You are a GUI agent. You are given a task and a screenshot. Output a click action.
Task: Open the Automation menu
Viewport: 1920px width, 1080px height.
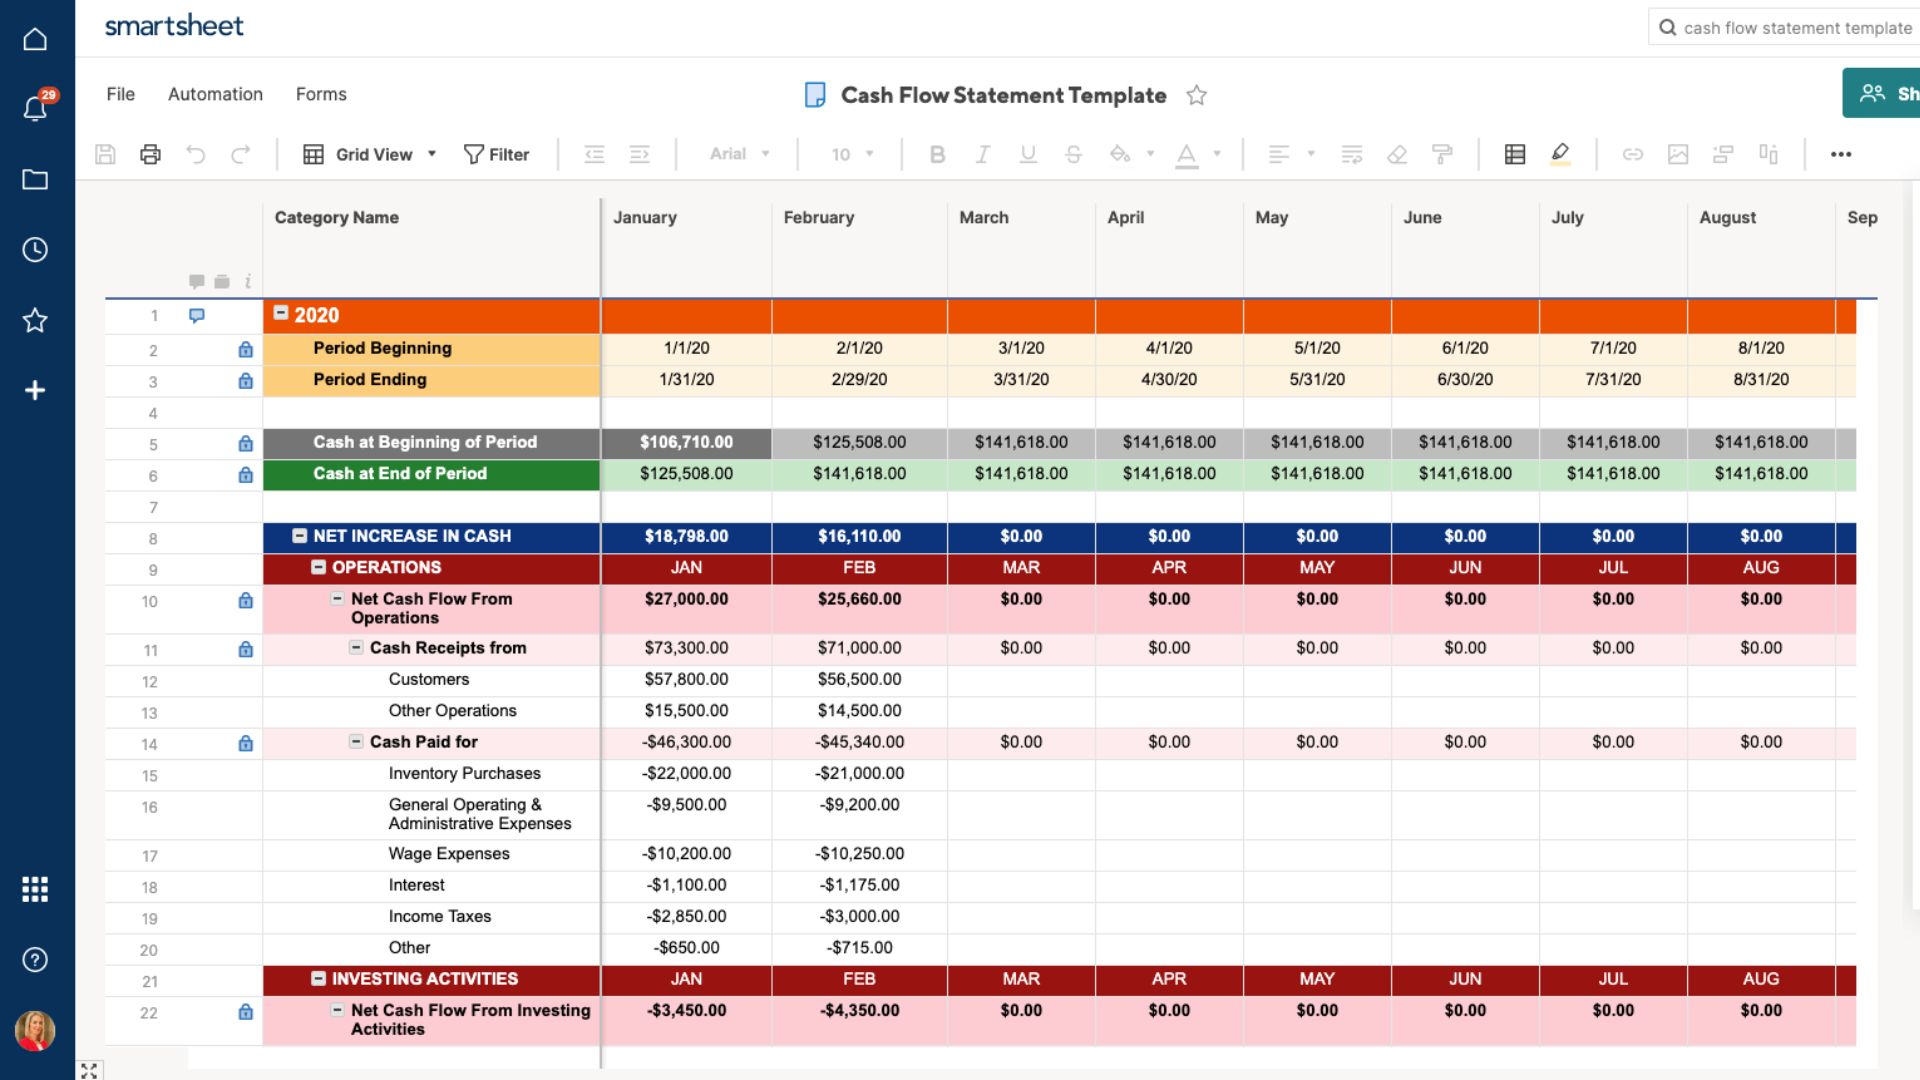215,94
